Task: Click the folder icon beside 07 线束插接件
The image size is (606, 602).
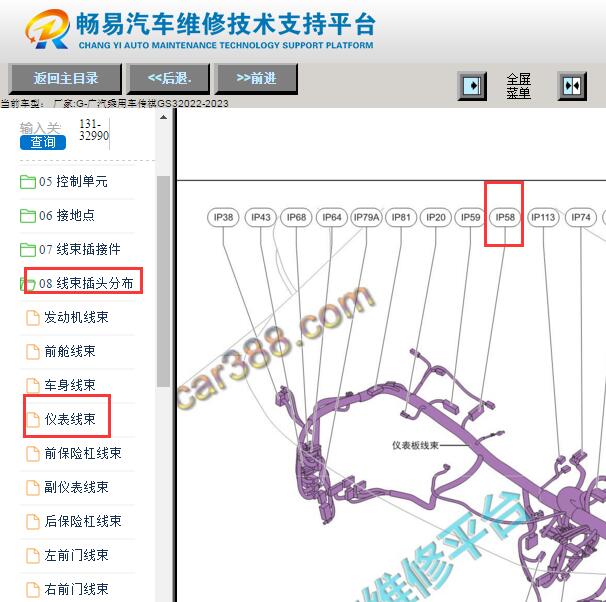Action: point(28,250)
